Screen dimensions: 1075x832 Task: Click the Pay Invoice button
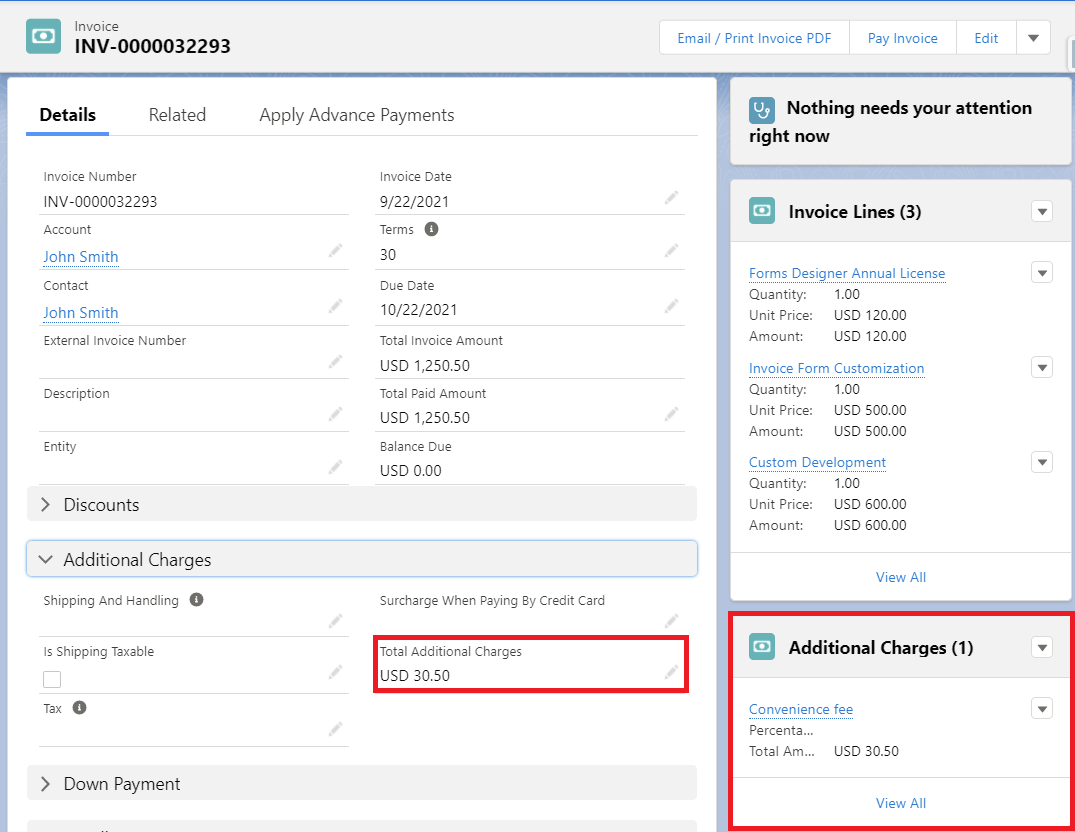click(902, 38)
